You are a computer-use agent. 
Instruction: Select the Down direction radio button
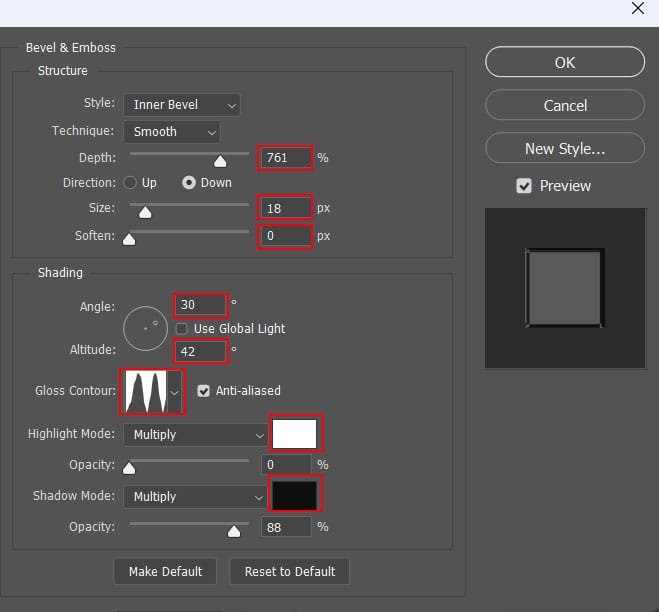188,183
